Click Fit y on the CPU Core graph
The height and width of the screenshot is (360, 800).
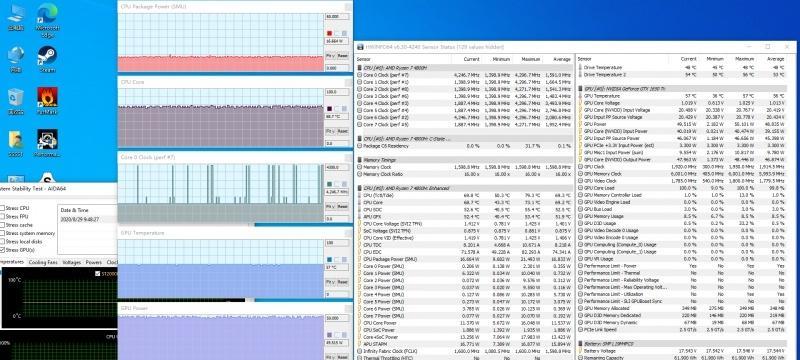[330, 131]
